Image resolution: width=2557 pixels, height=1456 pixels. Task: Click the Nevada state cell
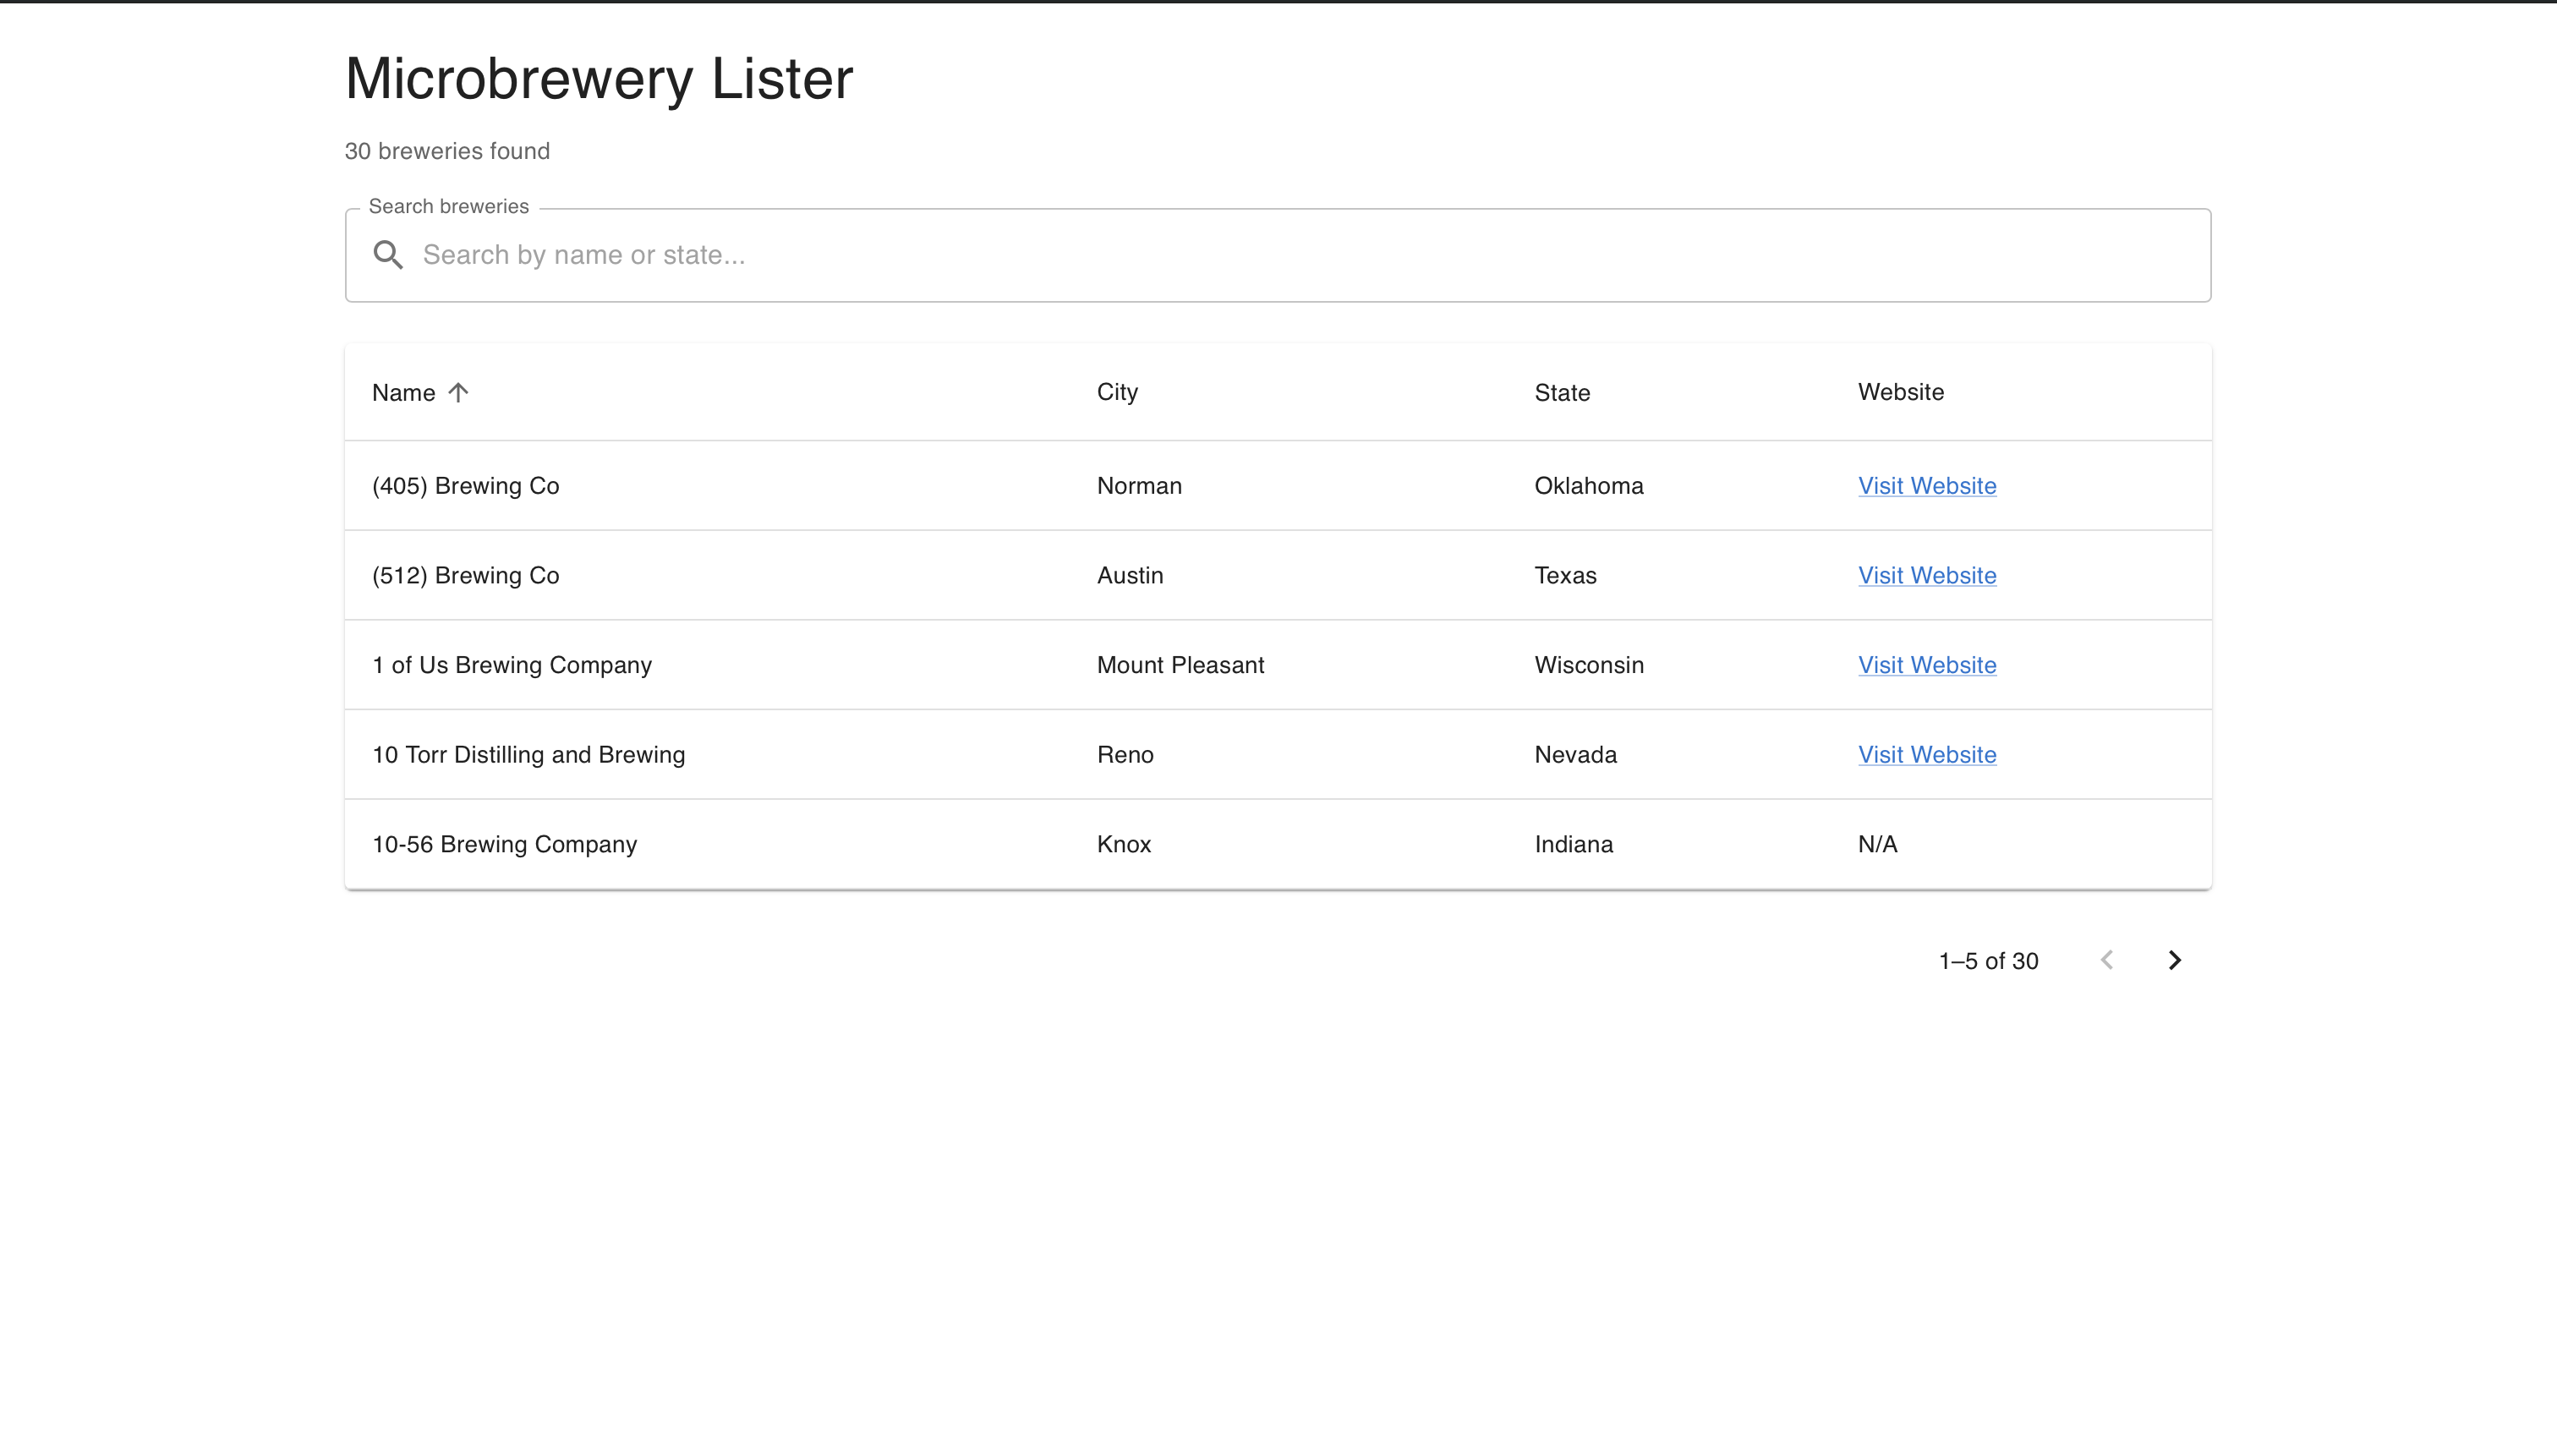click(1575, 755)
